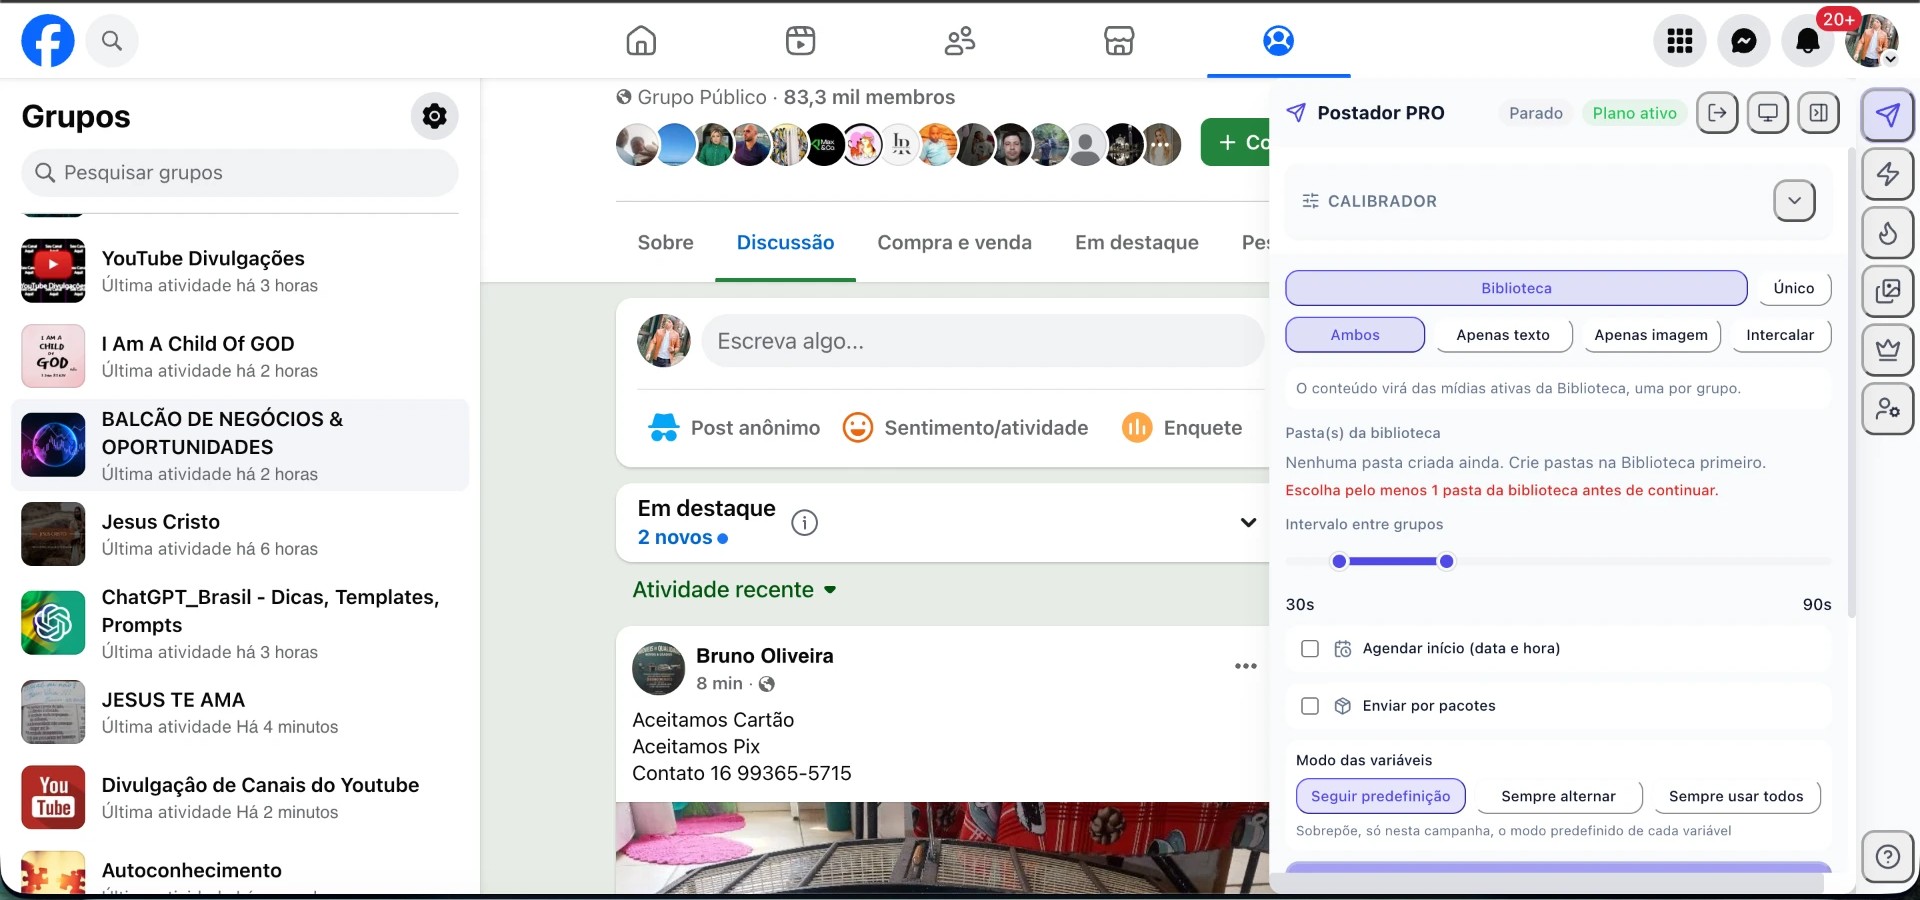Open Bruno Oliveira's profile name link

[765, 656]
